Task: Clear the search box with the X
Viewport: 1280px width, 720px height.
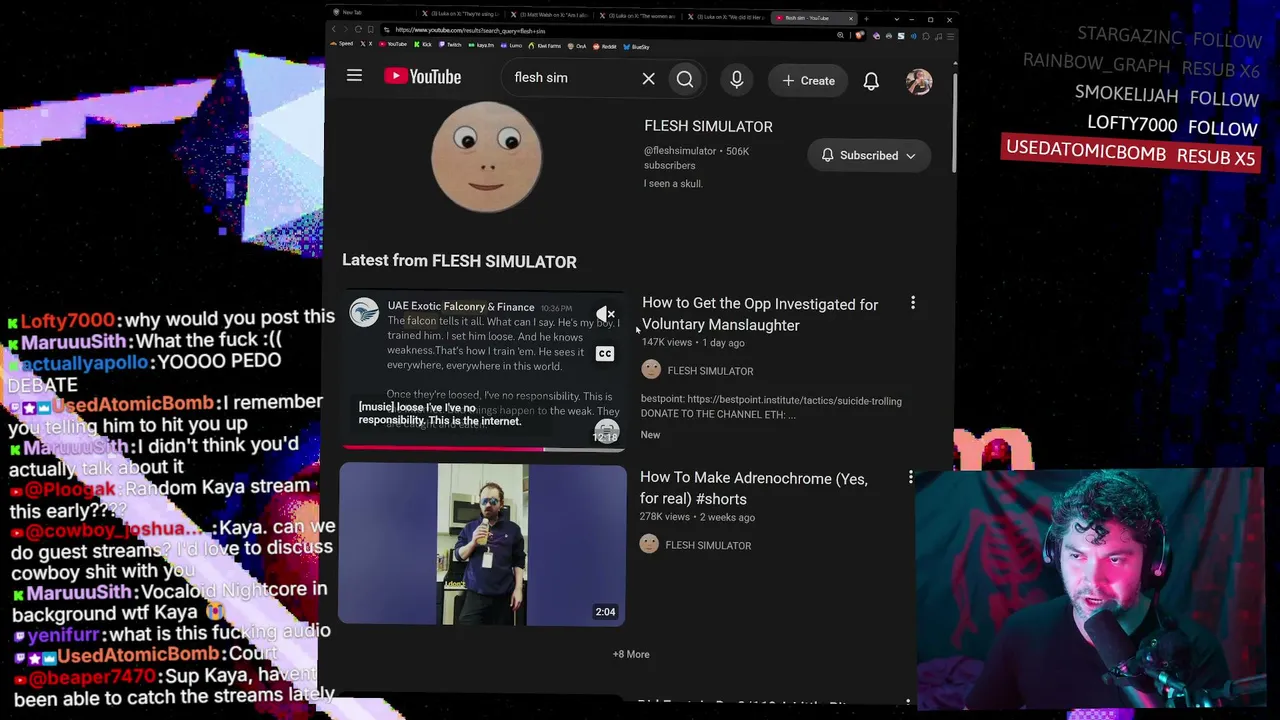Action: point(648,78)
